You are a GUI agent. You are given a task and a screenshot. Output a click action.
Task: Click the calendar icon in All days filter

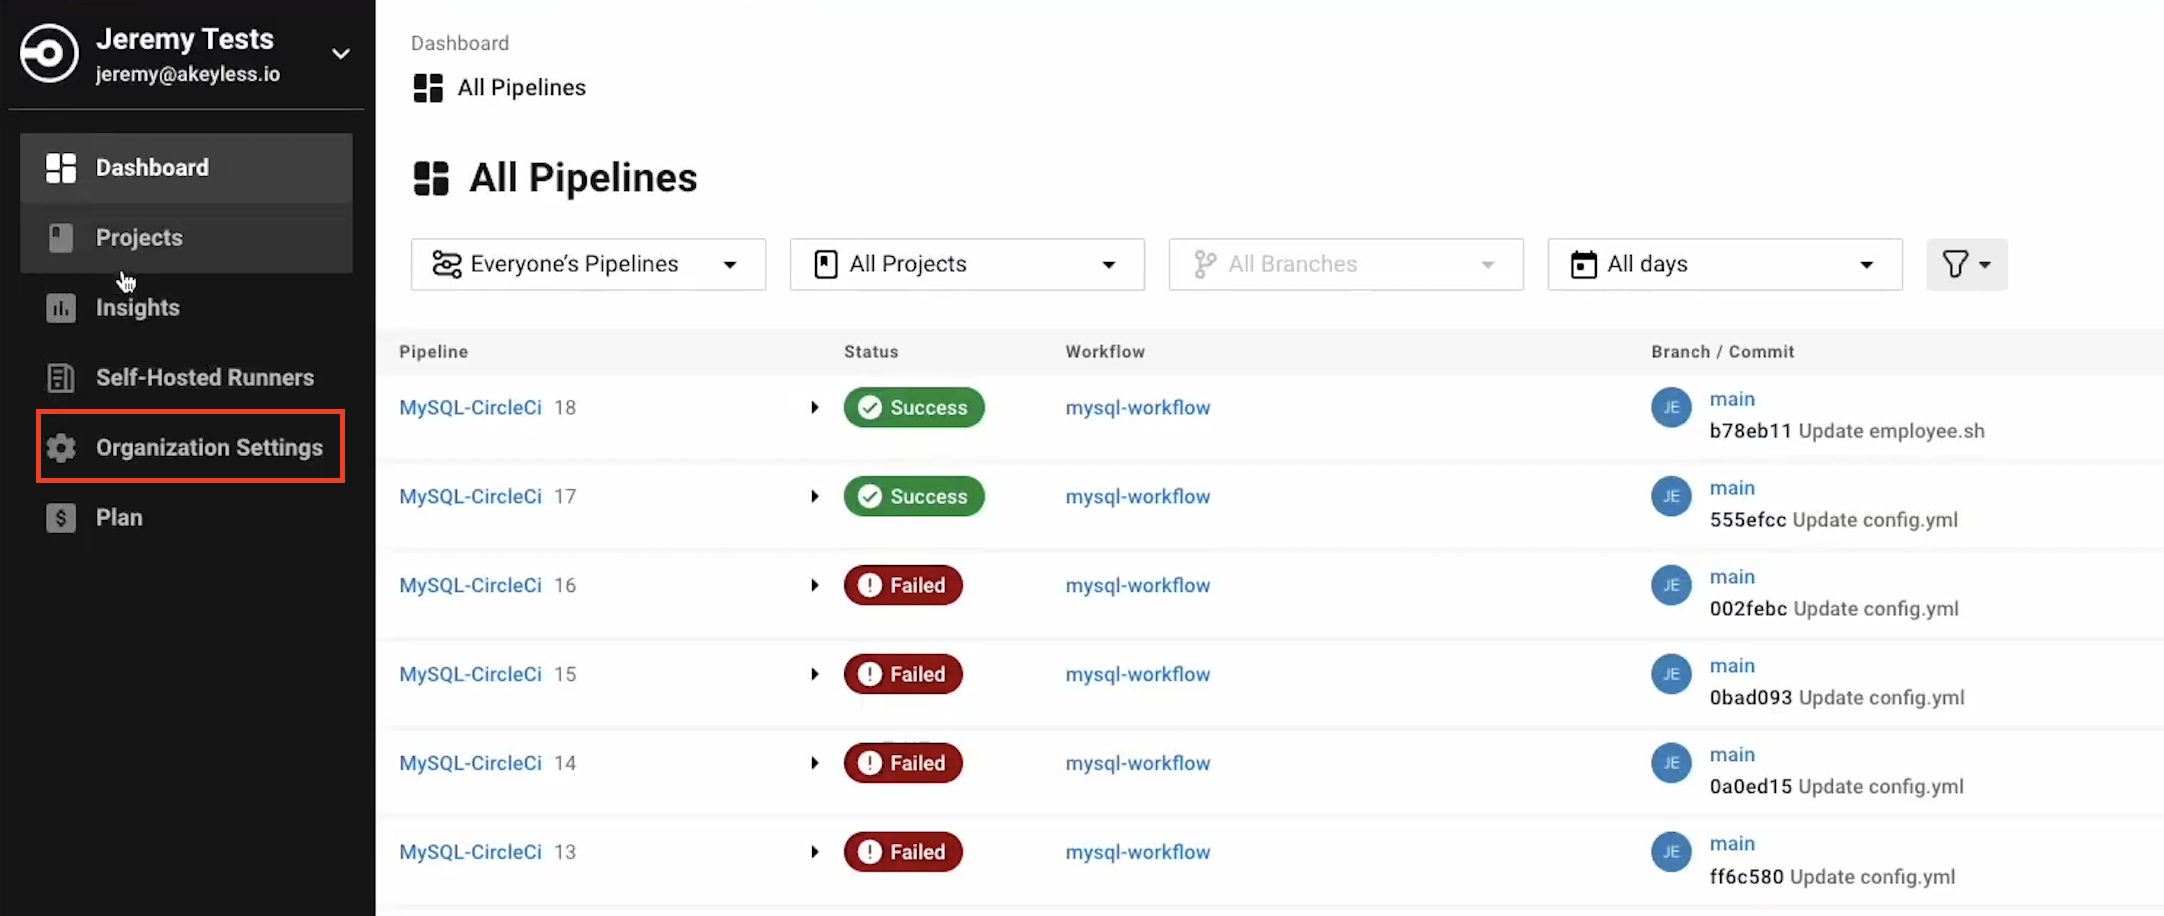(1584, 264)
